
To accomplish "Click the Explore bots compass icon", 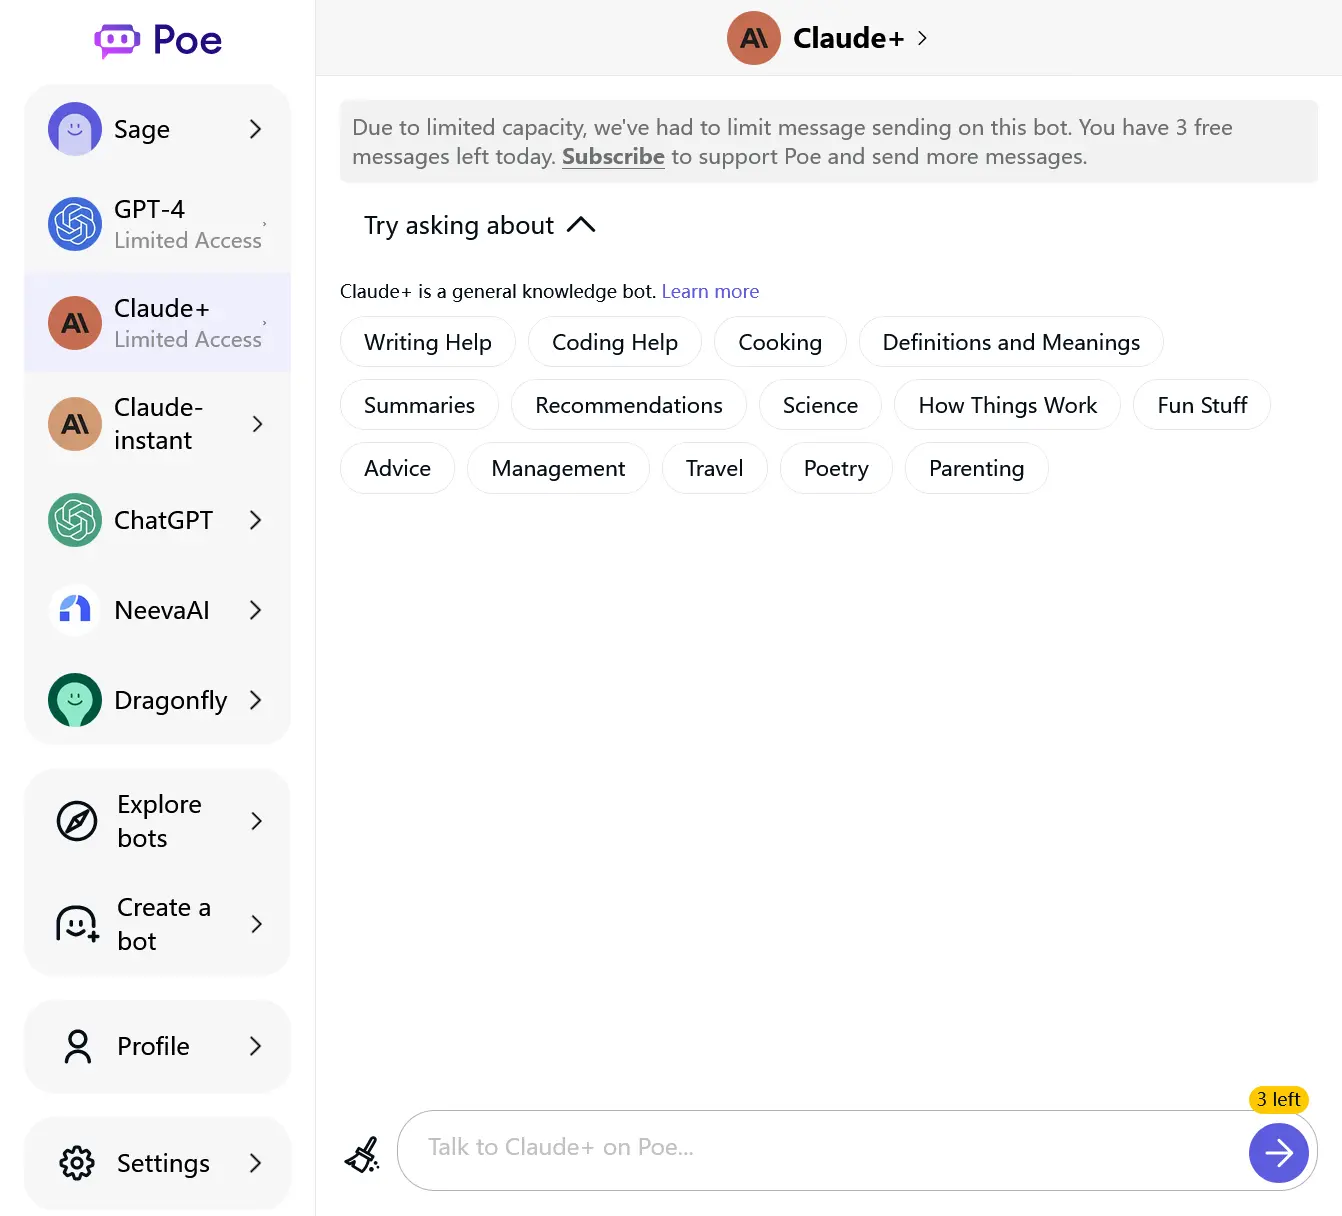I will point(77,821).
